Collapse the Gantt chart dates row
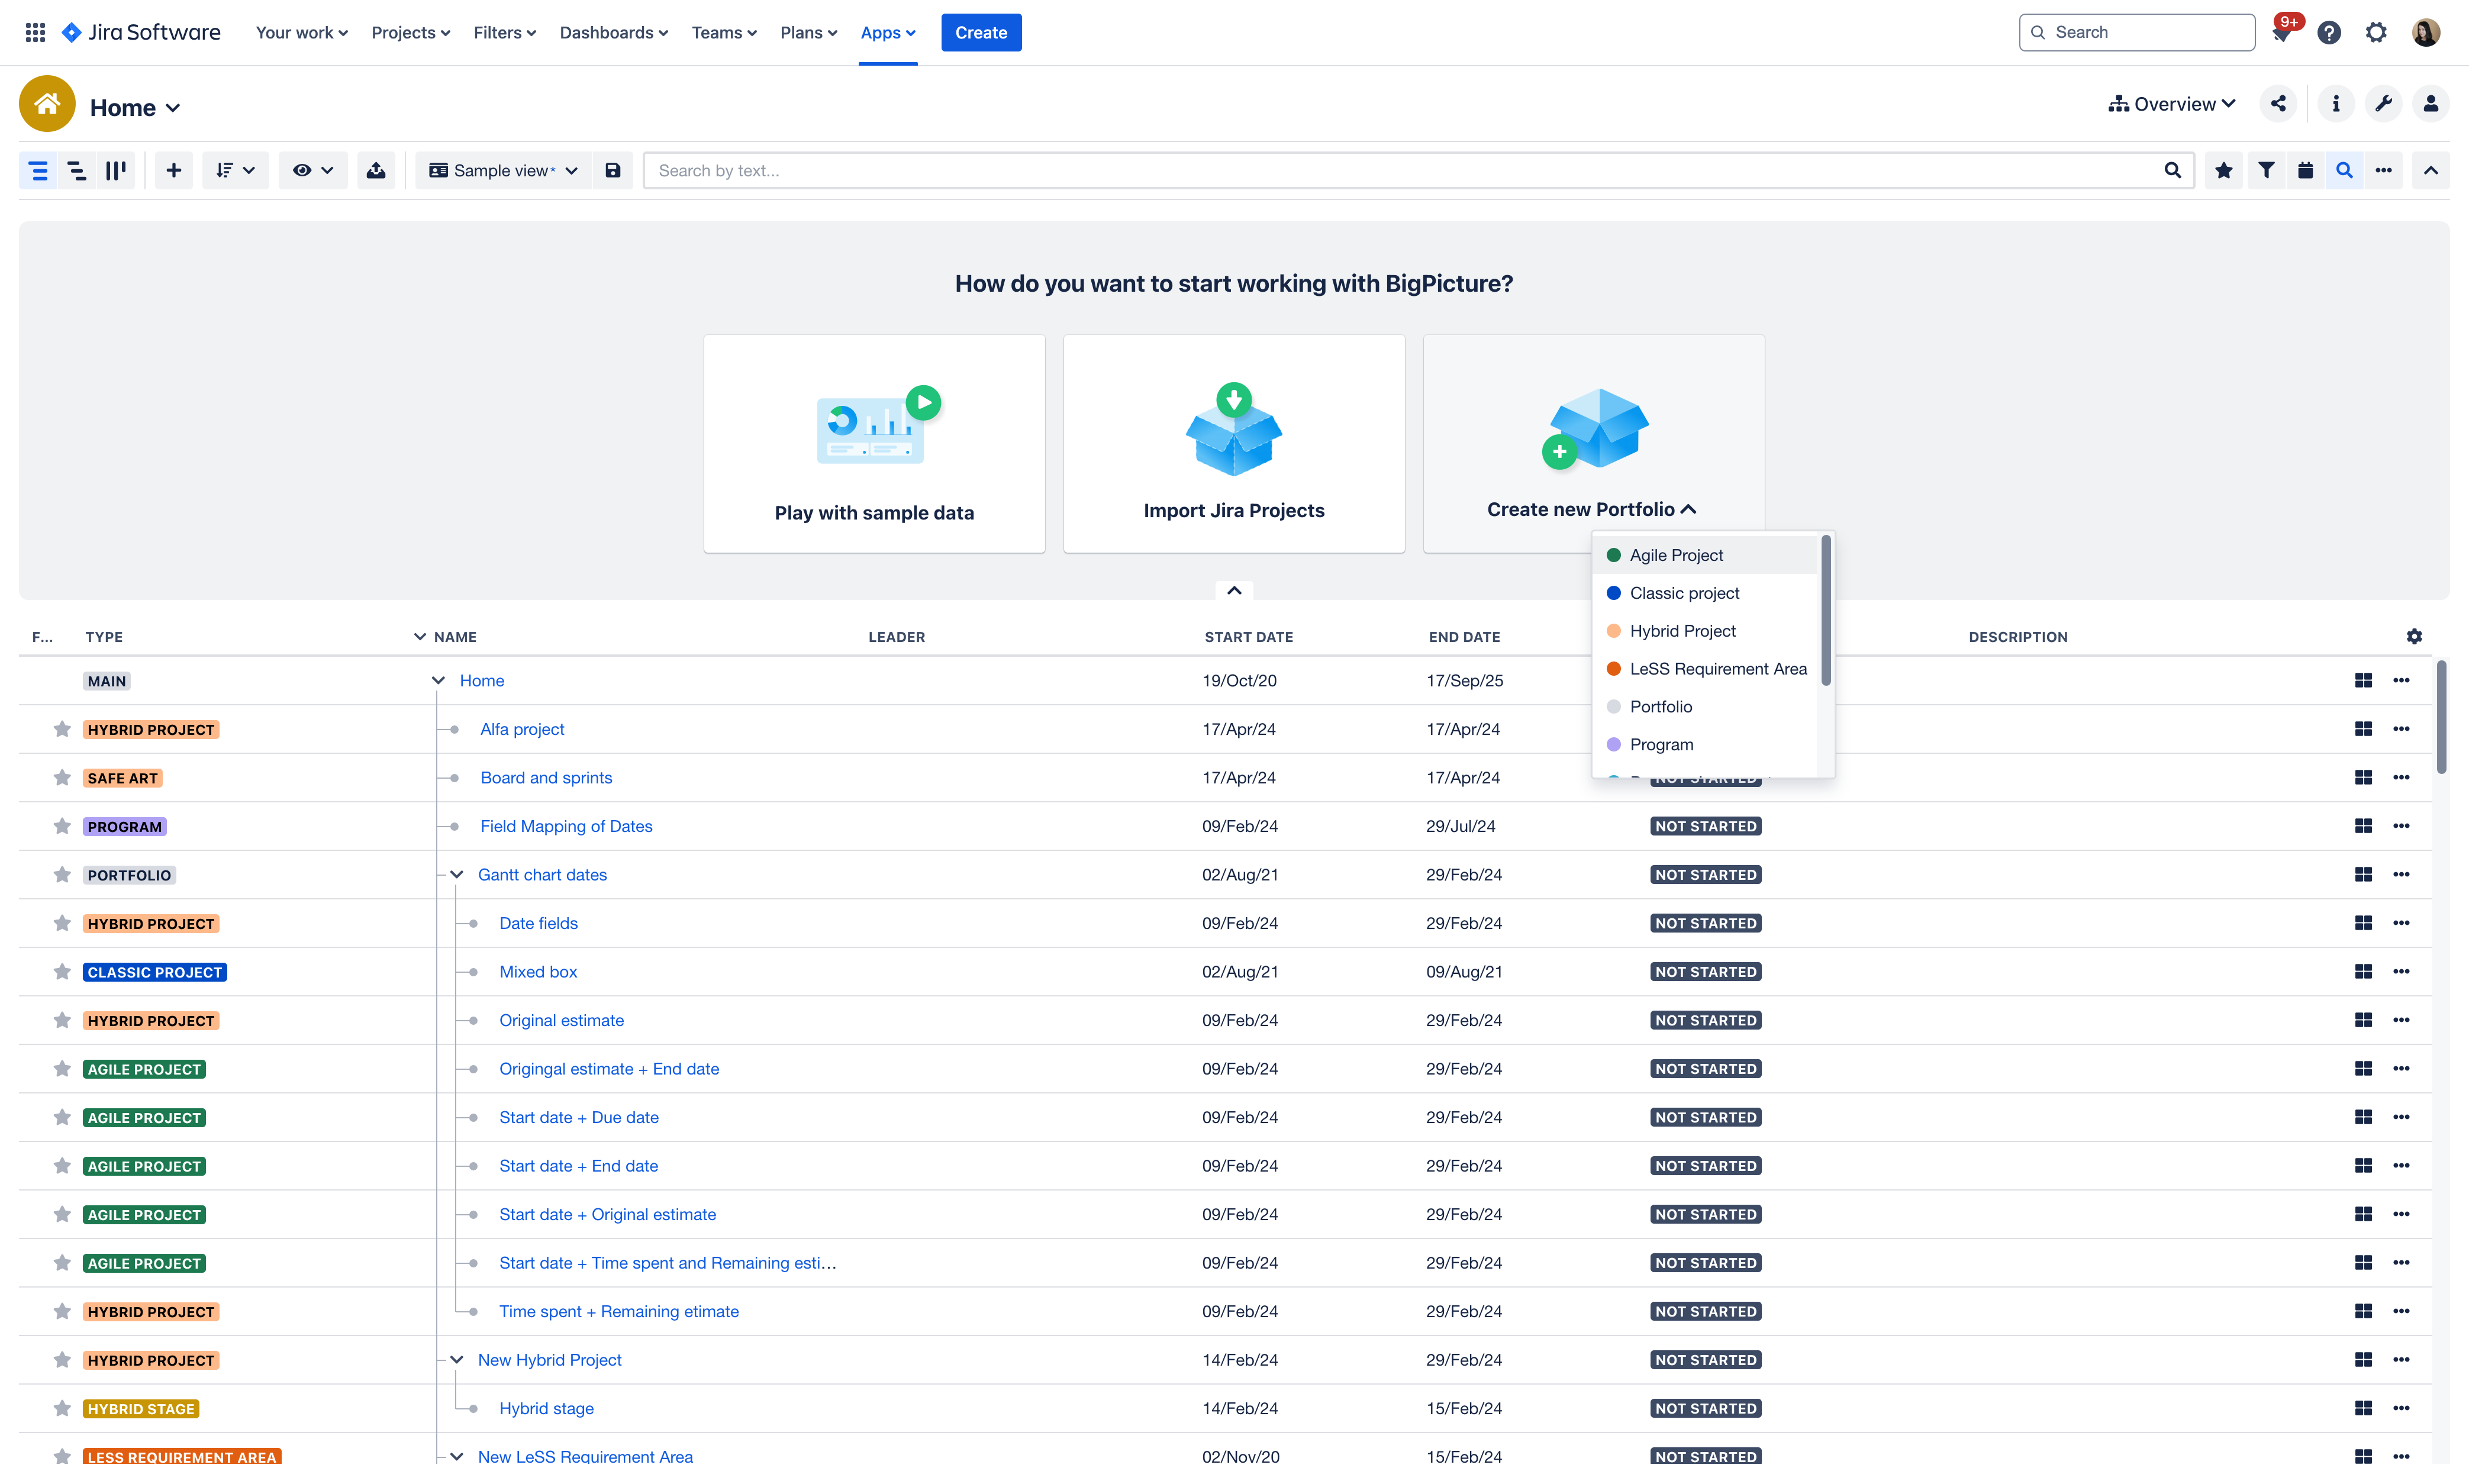Screen dimensions: 2469x1484 pyautogui.click(x=457, y=874)
